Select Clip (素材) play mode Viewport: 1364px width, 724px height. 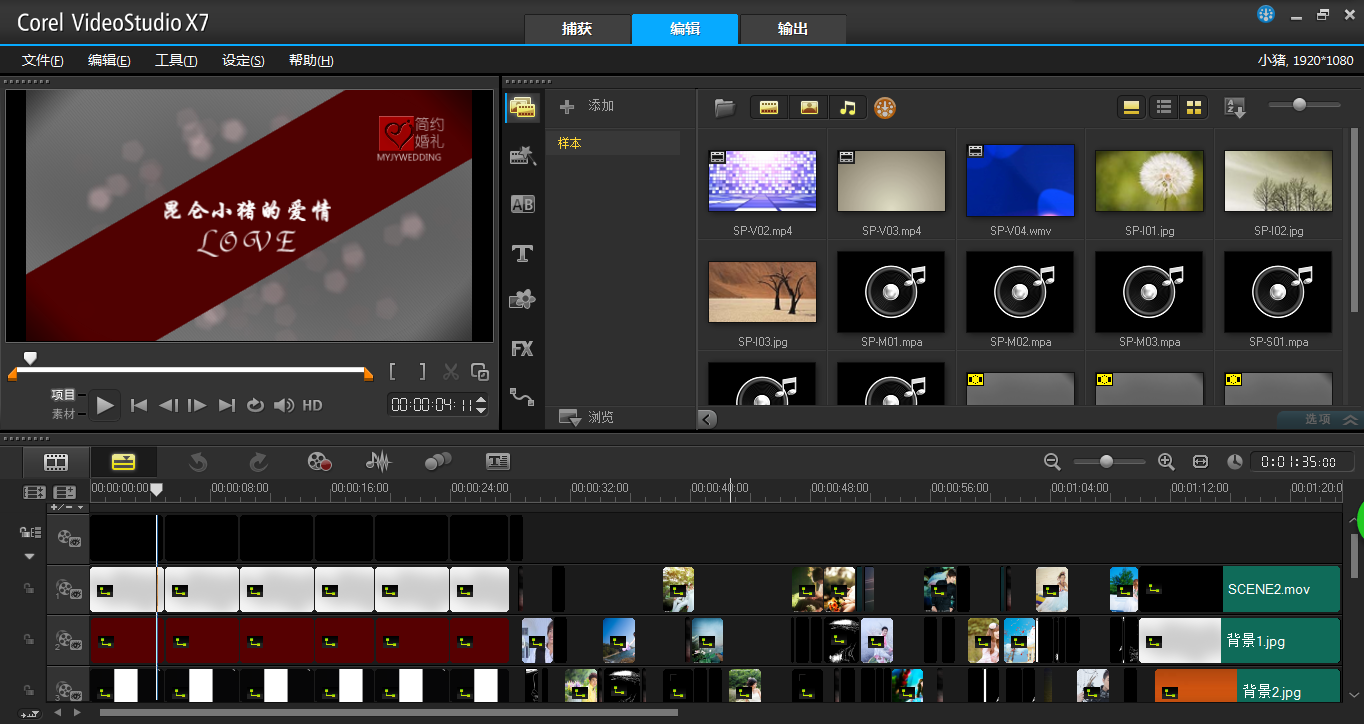click(63, 413)
